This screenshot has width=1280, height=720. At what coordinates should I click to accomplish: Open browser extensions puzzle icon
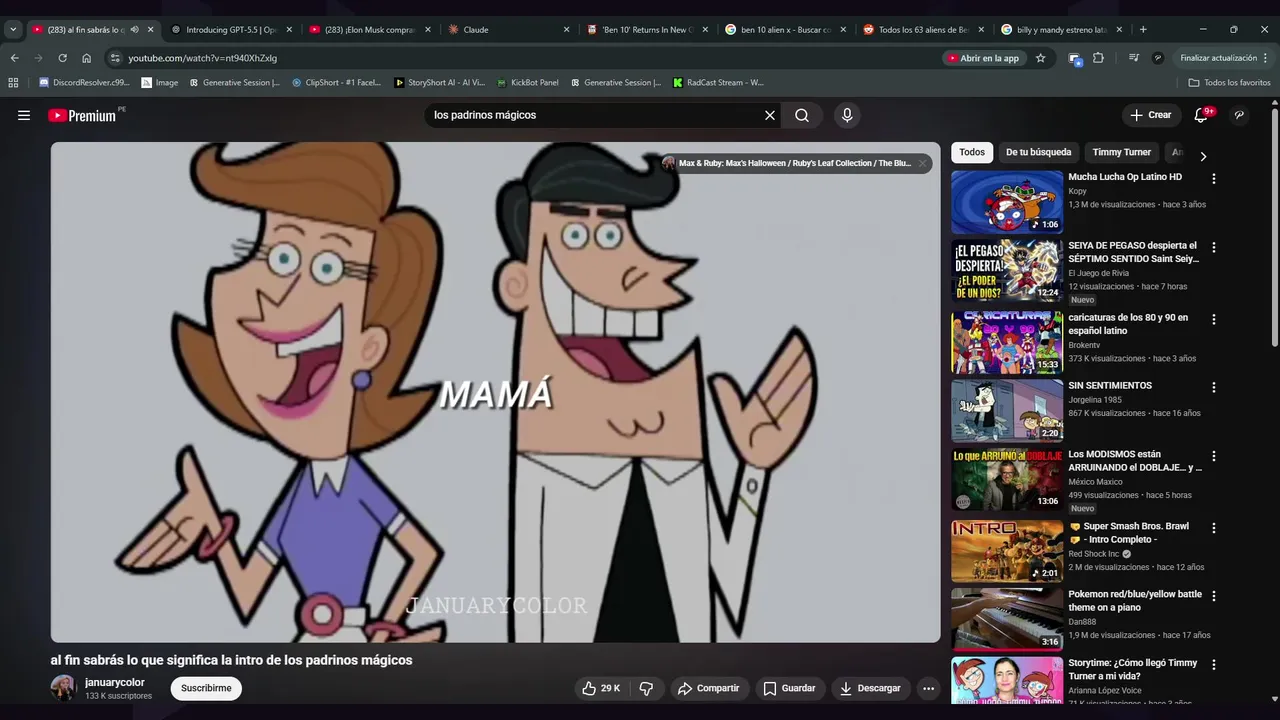1098,58
